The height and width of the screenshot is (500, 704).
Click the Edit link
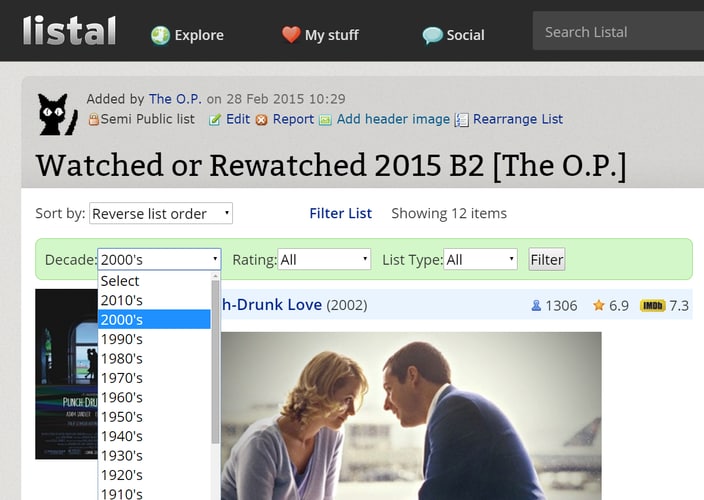238,119
